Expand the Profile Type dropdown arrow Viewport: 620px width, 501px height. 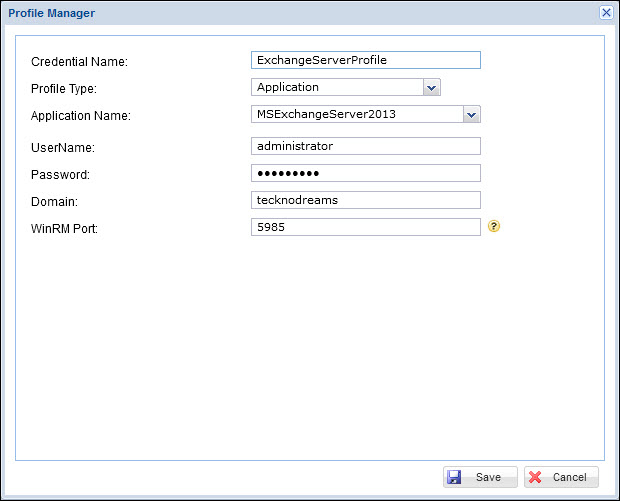click(431, 88)
